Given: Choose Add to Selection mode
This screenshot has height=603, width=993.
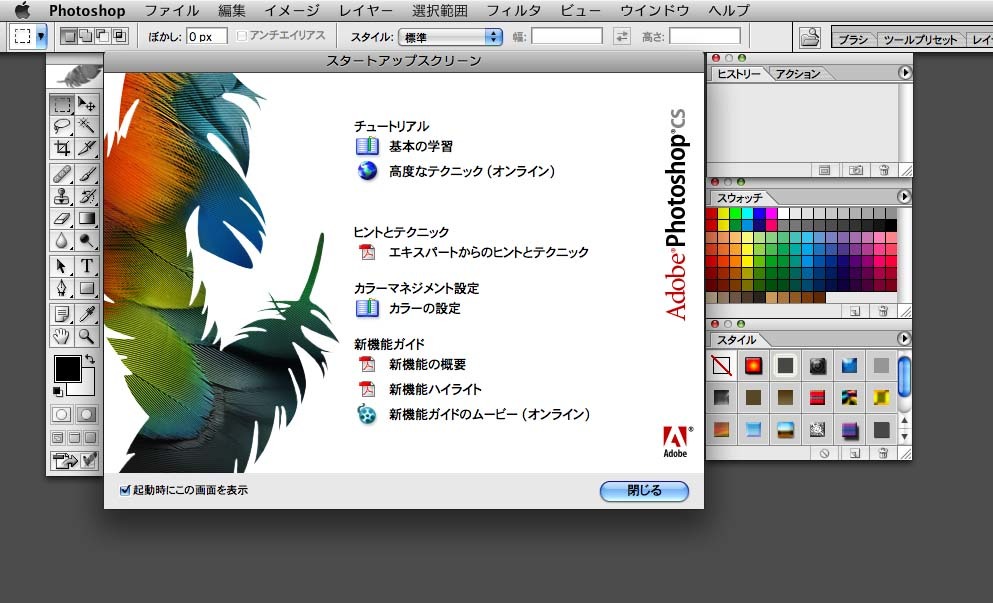Looking at the screenshot, I should (x=85, y=36).
